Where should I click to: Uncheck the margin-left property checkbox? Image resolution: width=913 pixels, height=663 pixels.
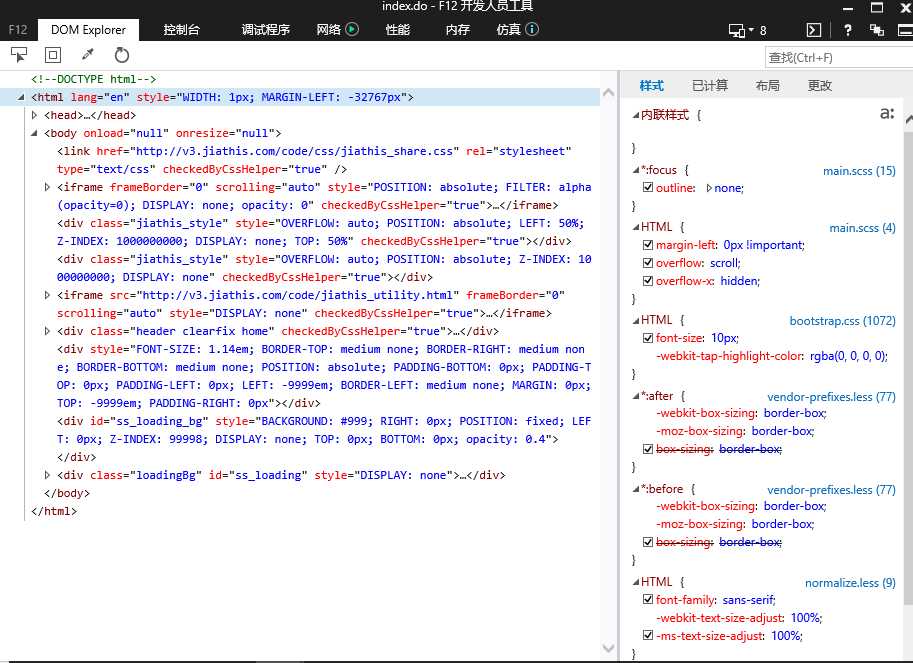pyautogui.click(x=647, y=245)
